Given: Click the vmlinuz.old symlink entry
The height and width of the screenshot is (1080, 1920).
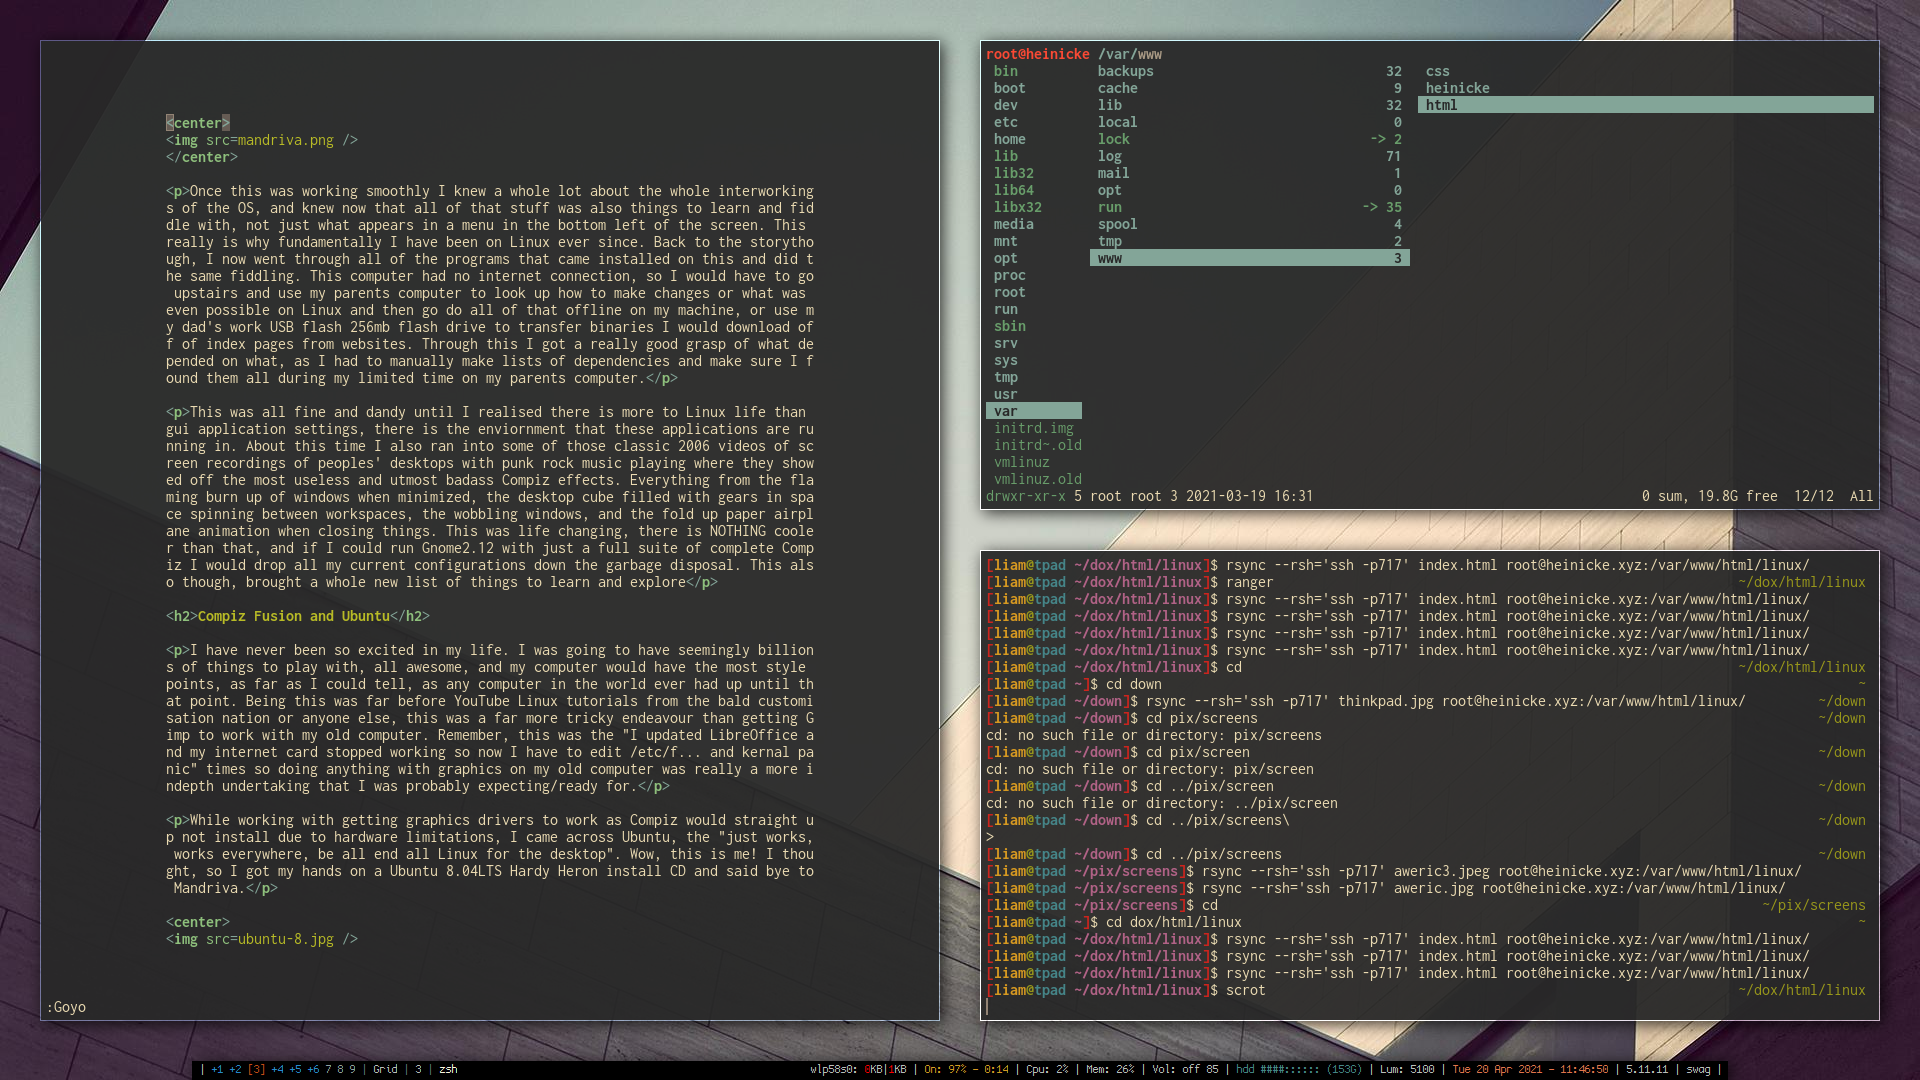Looking at the screenshot, I should click(1037, 479).
